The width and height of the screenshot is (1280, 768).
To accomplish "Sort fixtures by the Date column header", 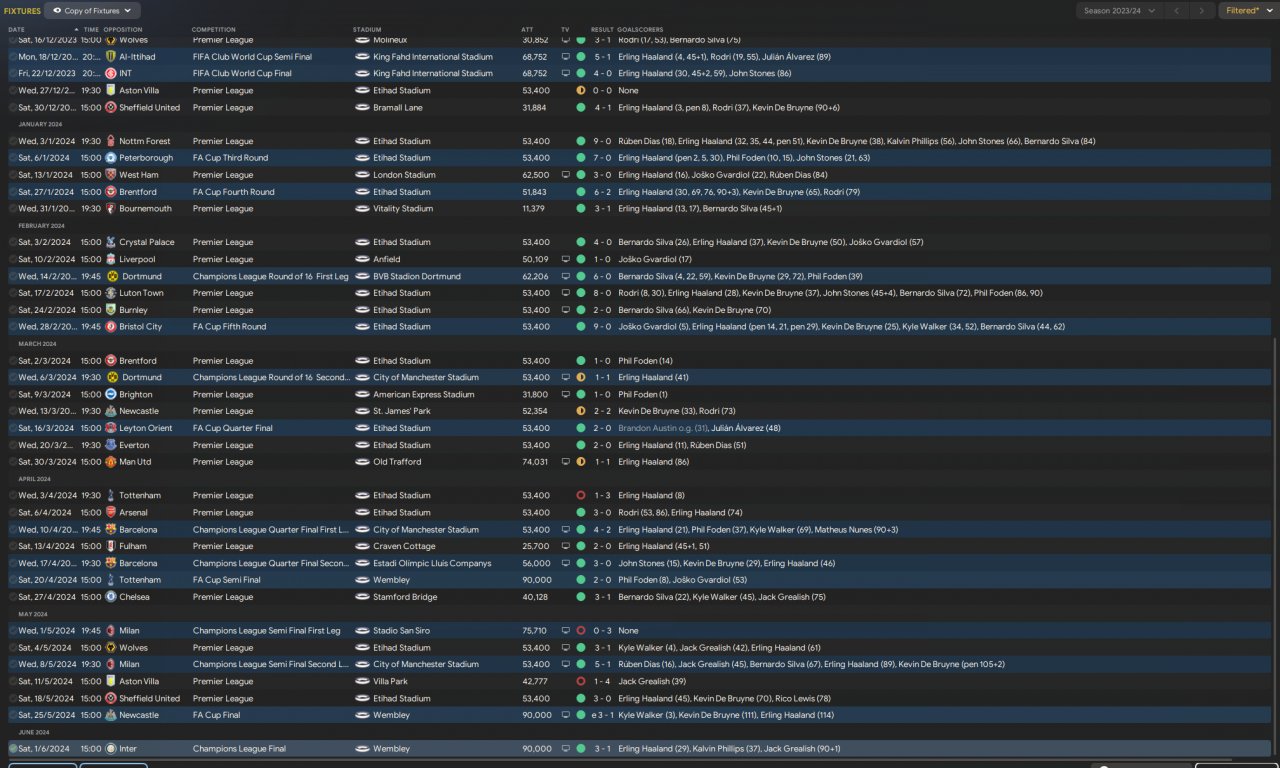I will tap(17, 29).
